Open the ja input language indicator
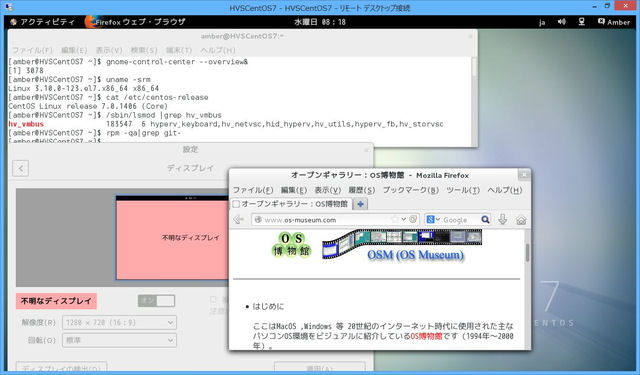 pyautogui.click(x=542, y=22)
